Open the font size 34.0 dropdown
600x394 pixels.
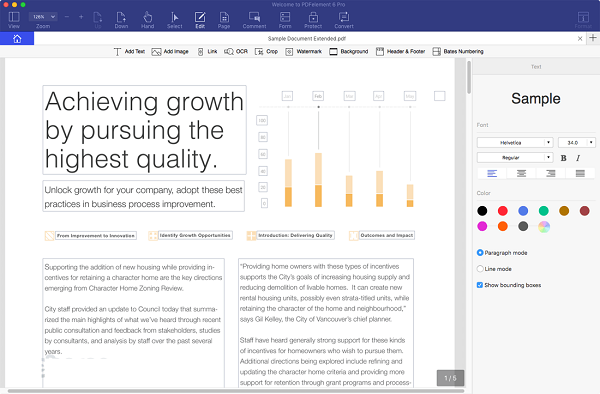click(x=577, y=142)
